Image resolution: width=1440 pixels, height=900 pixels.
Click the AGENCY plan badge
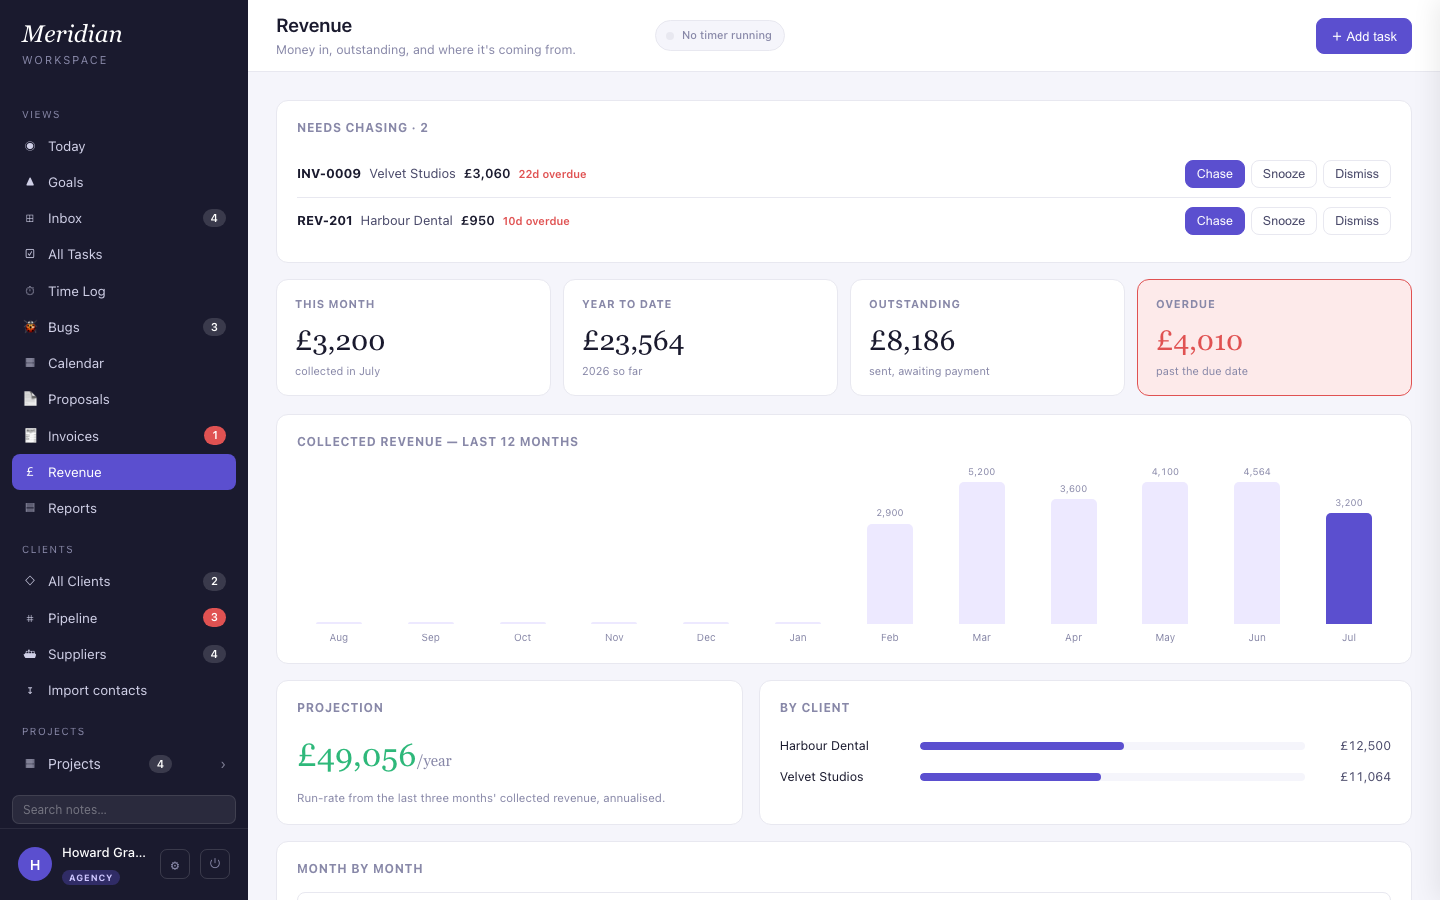click(x=91, y=878)
